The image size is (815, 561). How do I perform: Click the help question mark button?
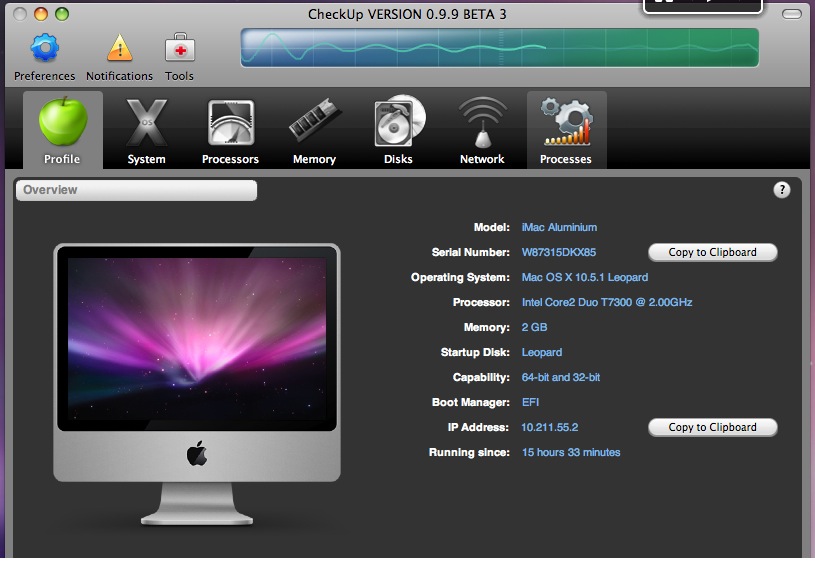(x=782, y=190)
